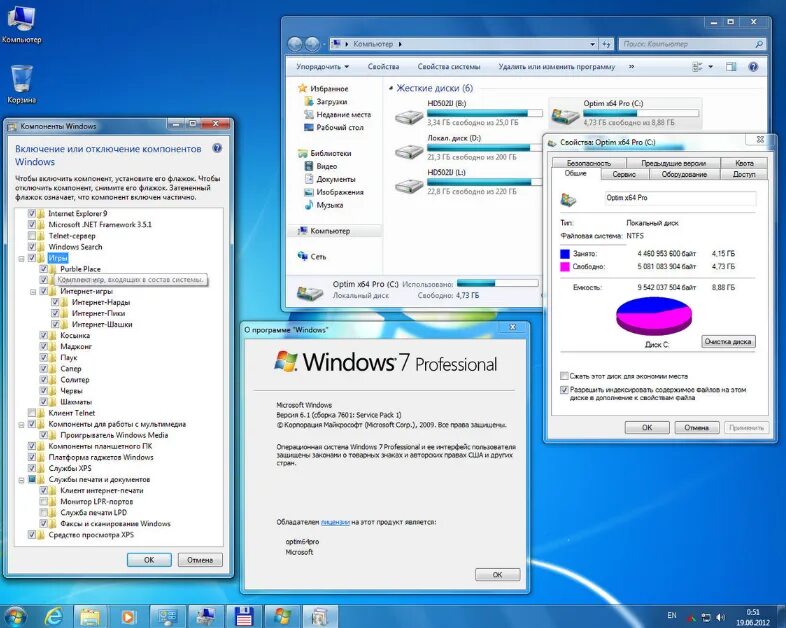Screen dimensions: 786x628
Task: Toggle Windows Search checkbox
Action: tap(32, 247)
